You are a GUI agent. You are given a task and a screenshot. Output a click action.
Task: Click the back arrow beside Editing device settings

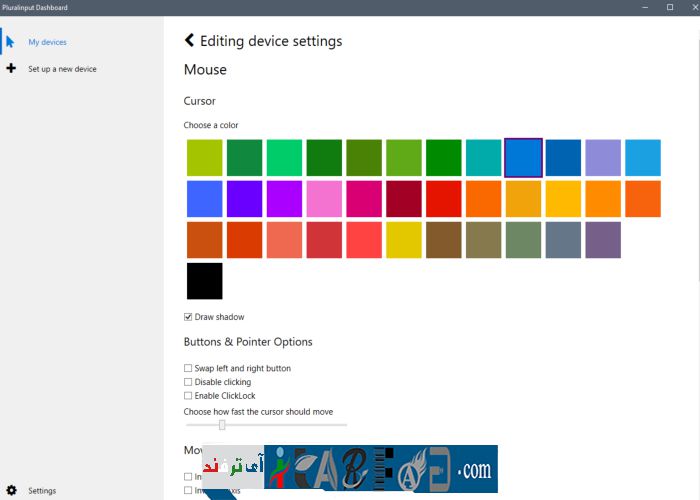[190, 41]
